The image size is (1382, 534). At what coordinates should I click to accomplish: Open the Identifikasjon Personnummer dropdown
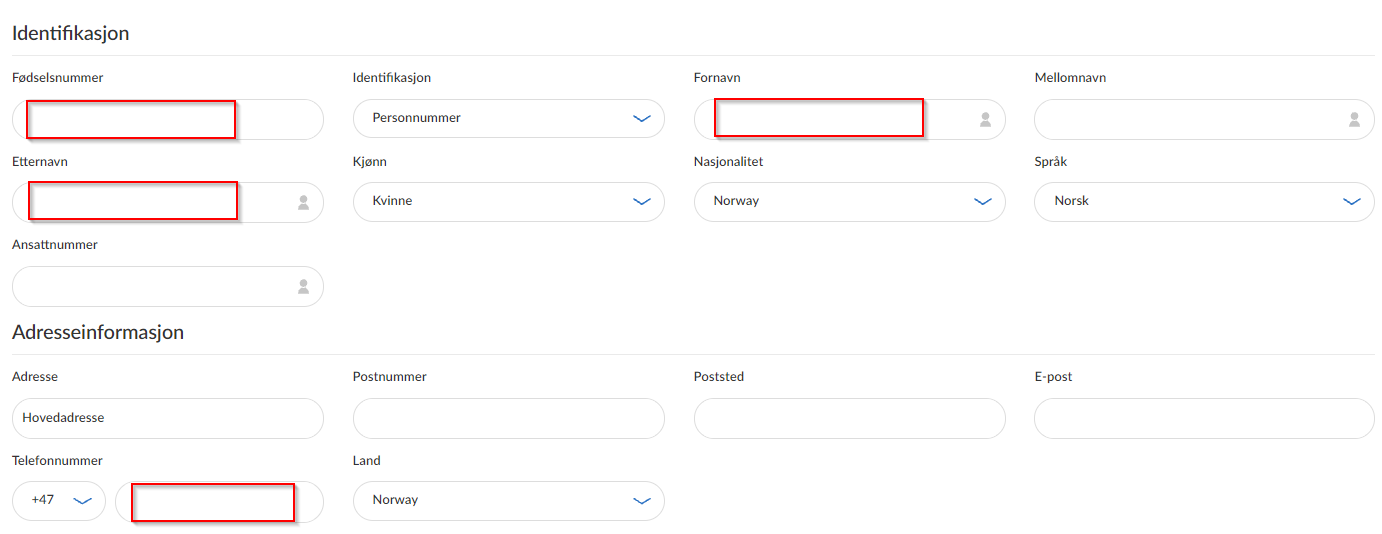click(509, 119)
